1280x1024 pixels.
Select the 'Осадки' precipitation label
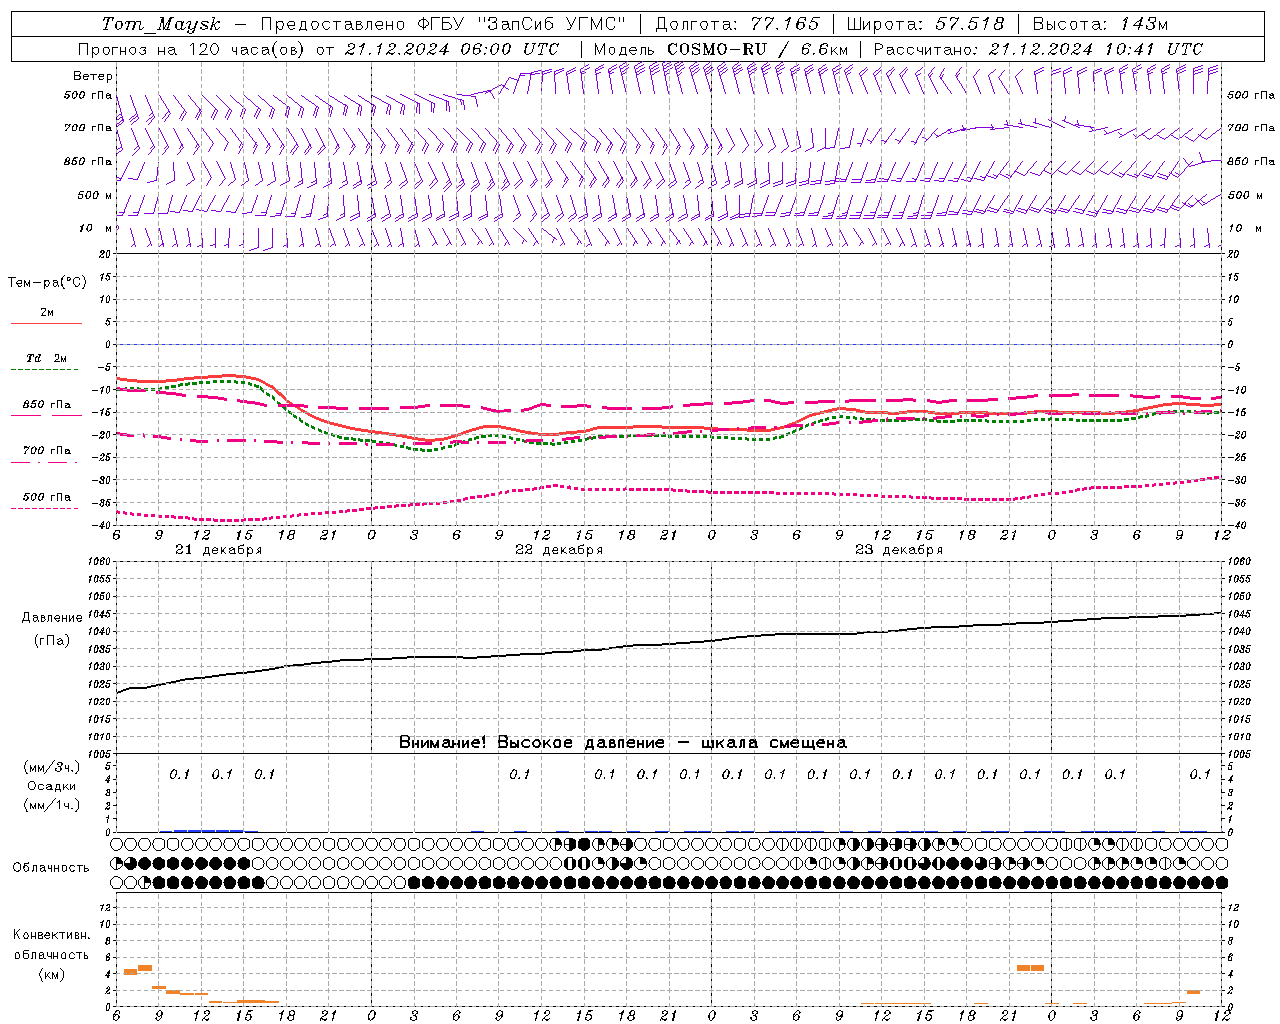pos(52,786)
